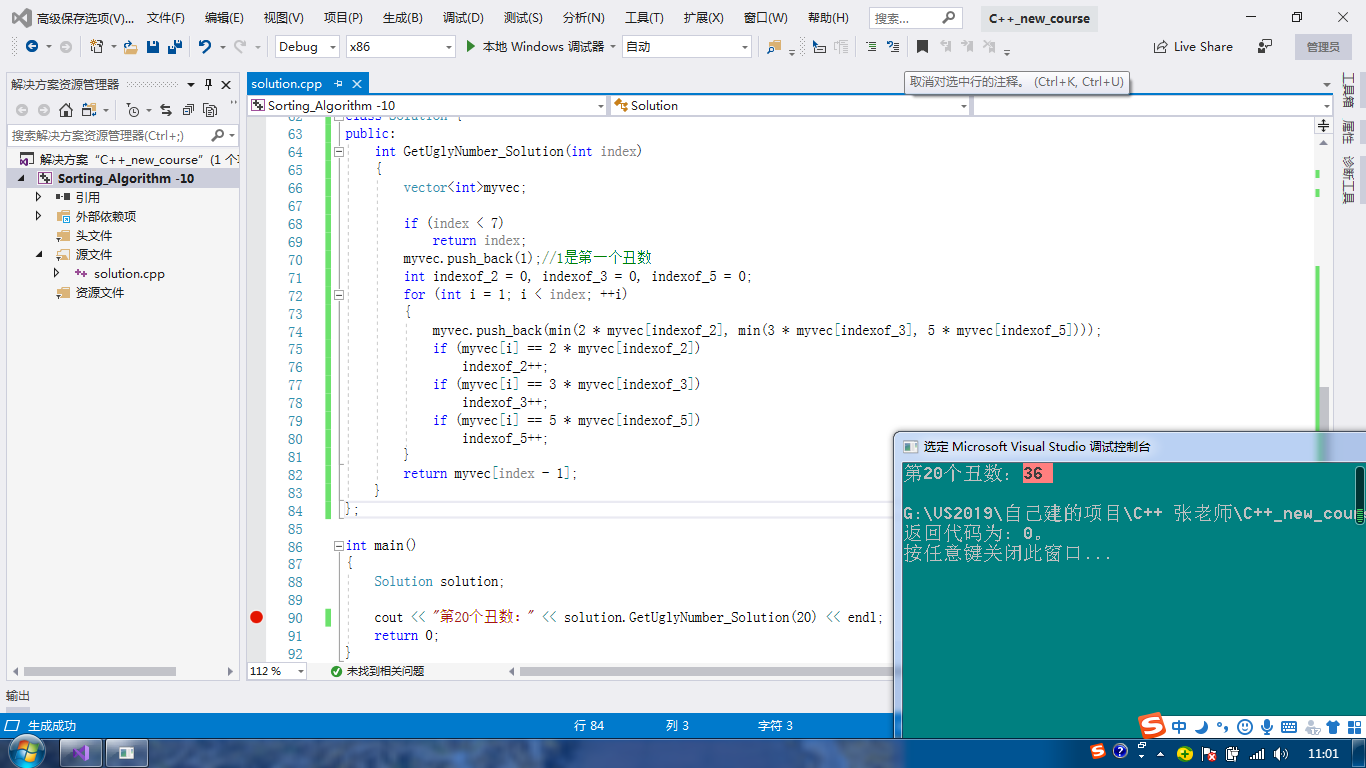Click the 输出 output panel tab

click(x=18, y=696)
